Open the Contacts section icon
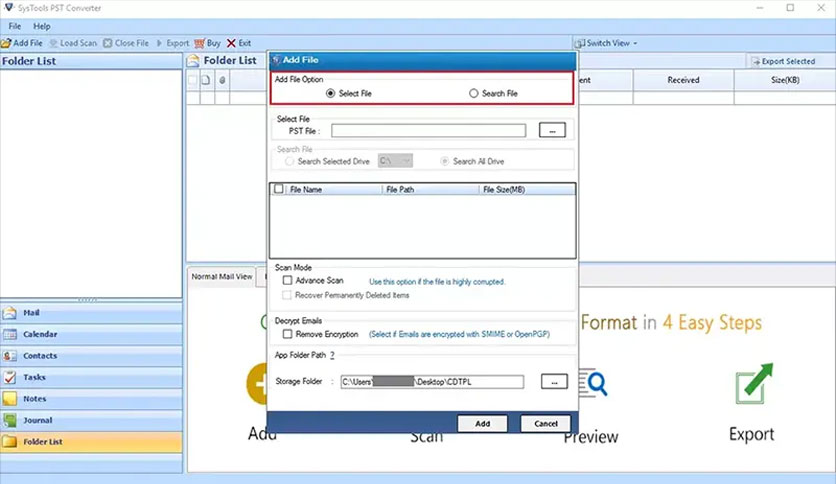Screen dimensions: 836x484 pyautogui.click(x=10, y=356)
